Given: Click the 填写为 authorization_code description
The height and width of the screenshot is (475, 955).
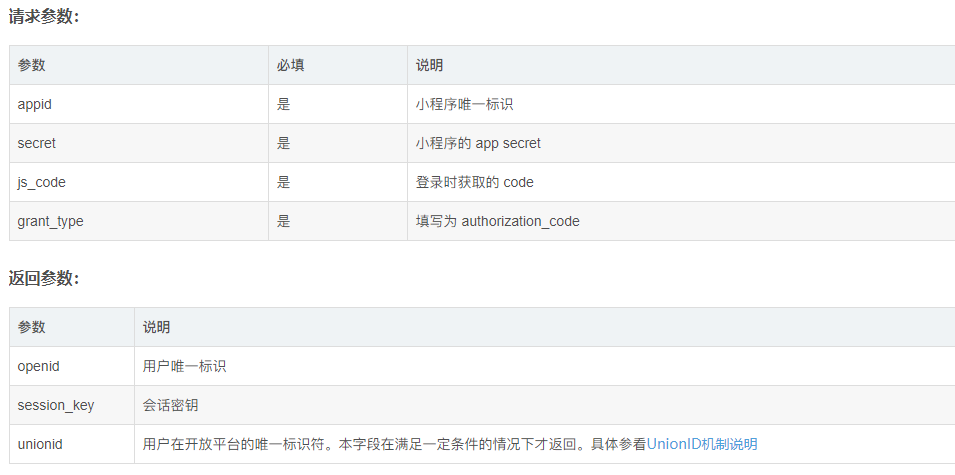Looking at the screenshot, I should (498, 221).
